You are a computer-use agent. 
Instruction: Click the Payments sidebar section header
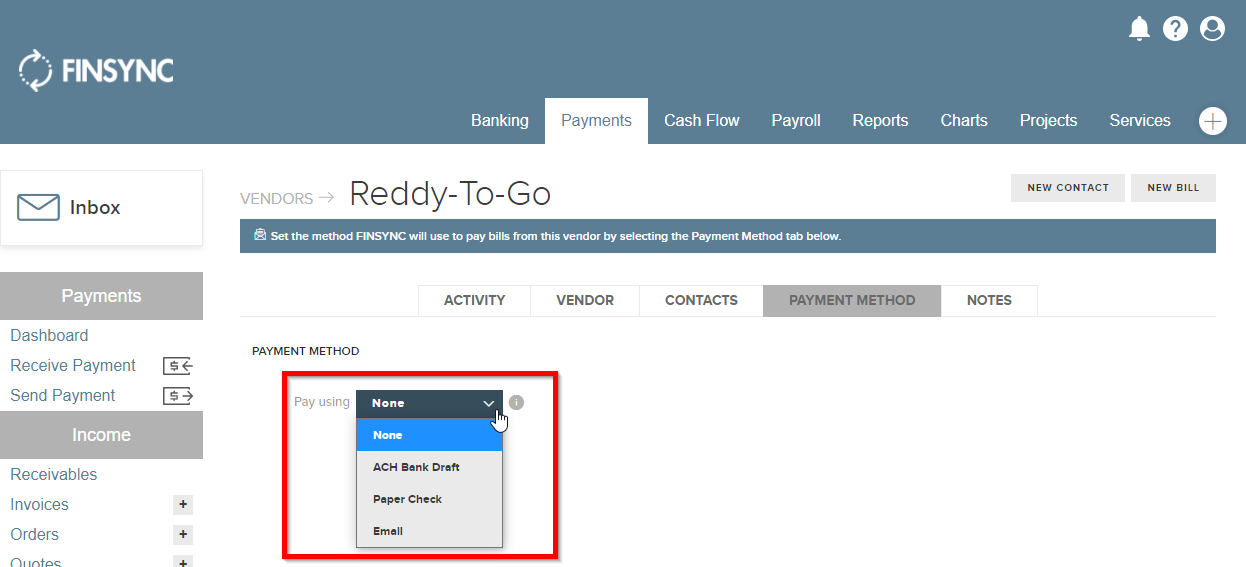coord(101,296)
